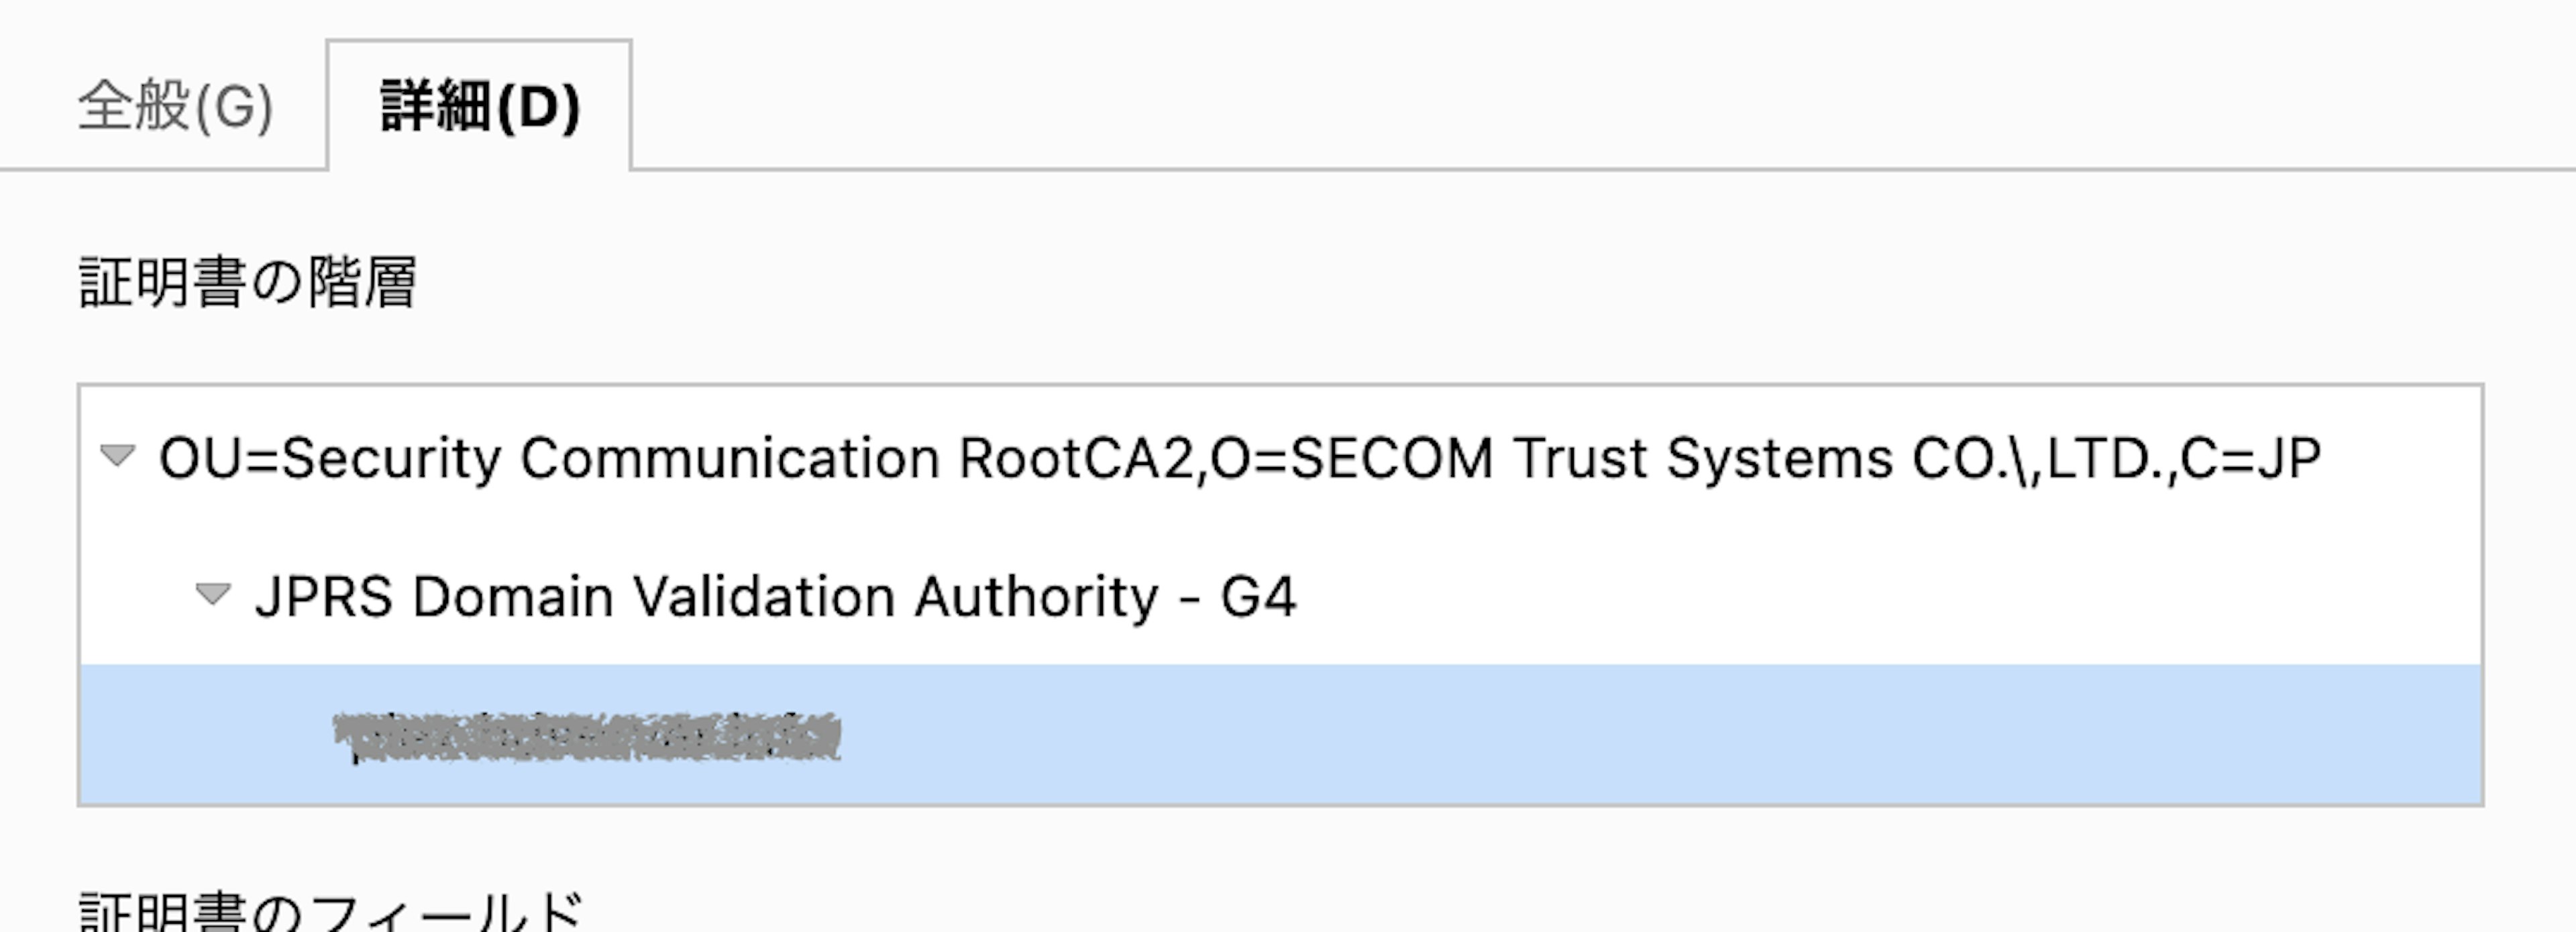Click the redacted hostname in the hierarchy tree
The width and height of the screenshot is (2576, 932).
pos(587,737)
